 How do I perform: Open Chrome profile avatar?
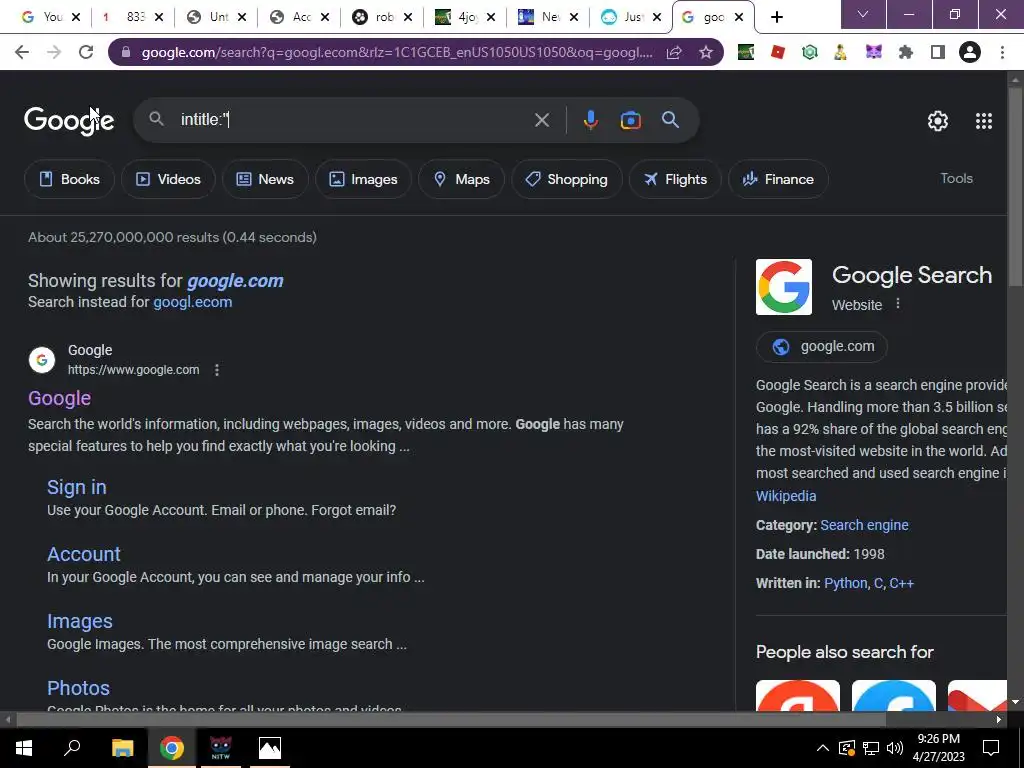[970, 52]
